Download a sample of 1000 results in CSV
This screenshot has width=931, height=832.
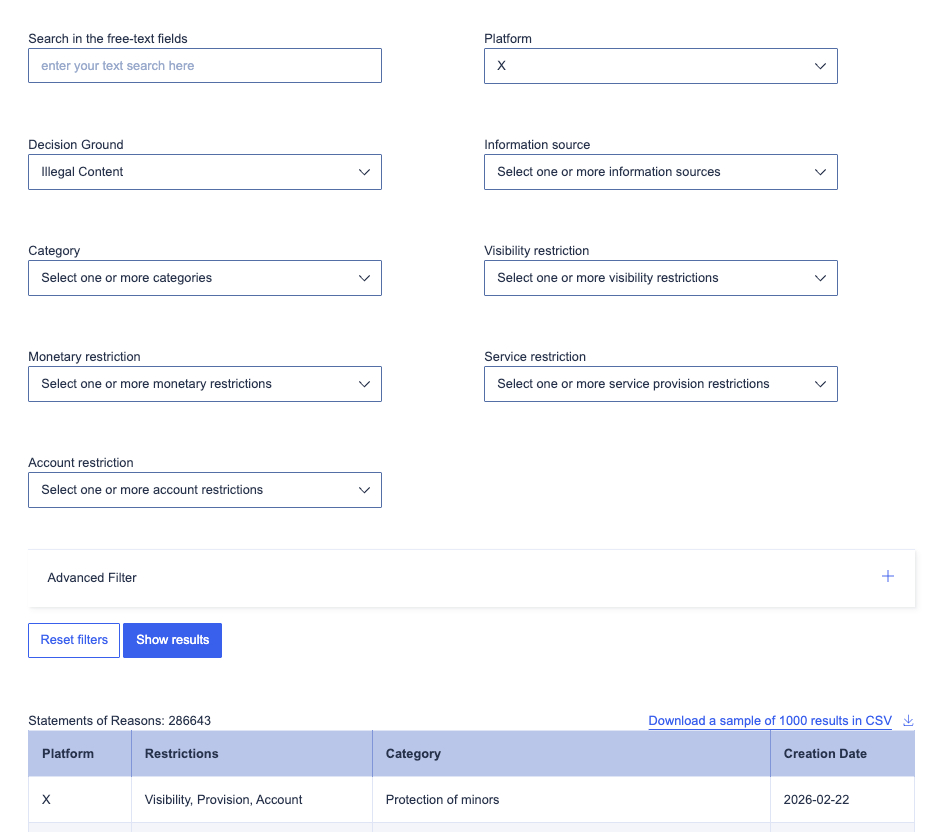(x=769, y=721)
